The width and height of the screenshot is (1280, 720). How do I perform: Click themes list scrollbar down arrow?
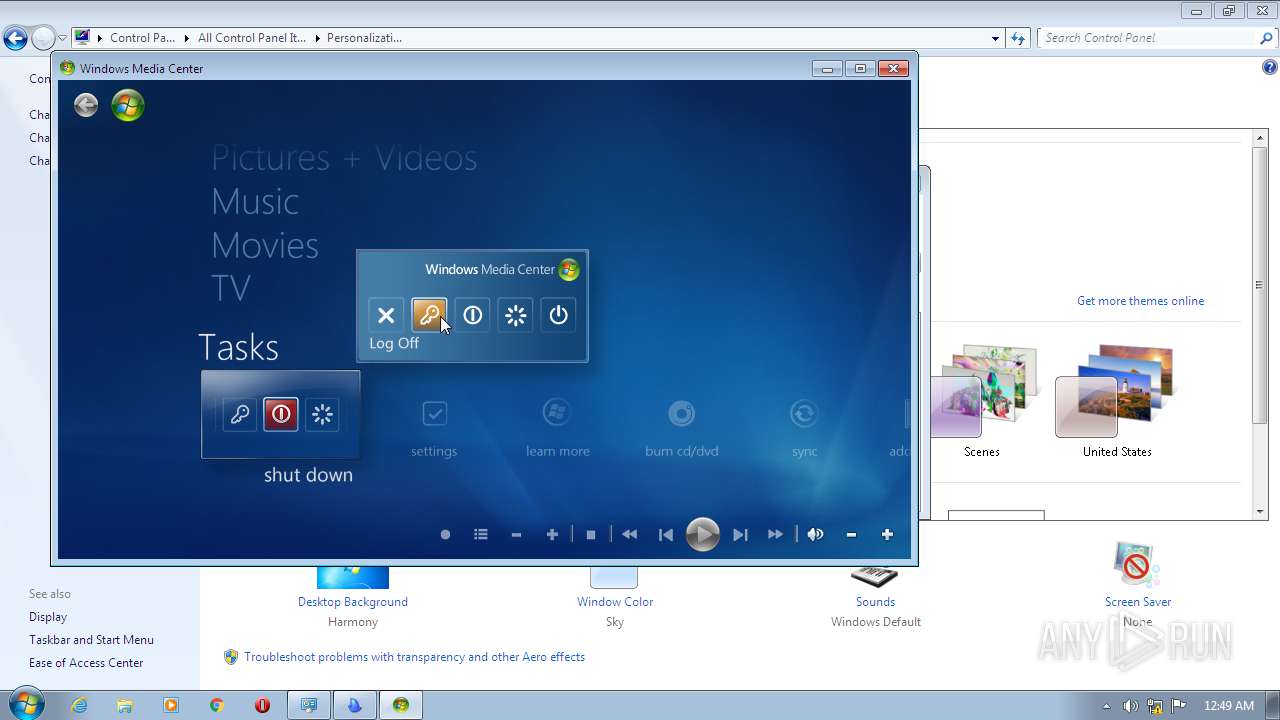pyautogui.click(x=1260, y=511)
